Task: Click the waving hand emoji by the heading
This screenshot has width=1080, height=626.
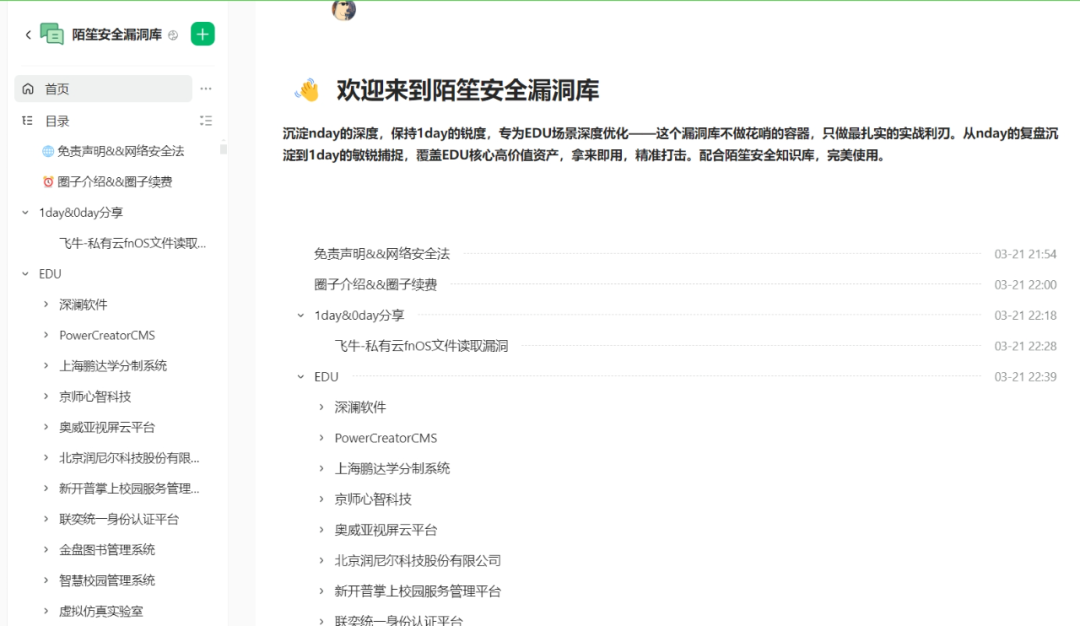Action: [x=307, y=90]
